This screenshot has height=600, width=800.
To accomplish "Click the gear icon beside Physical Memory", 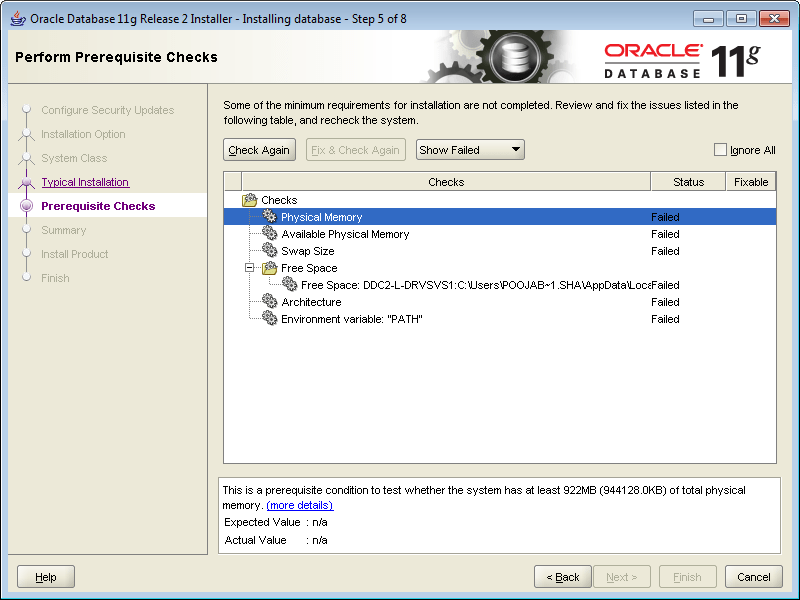I will coord(269,217).
